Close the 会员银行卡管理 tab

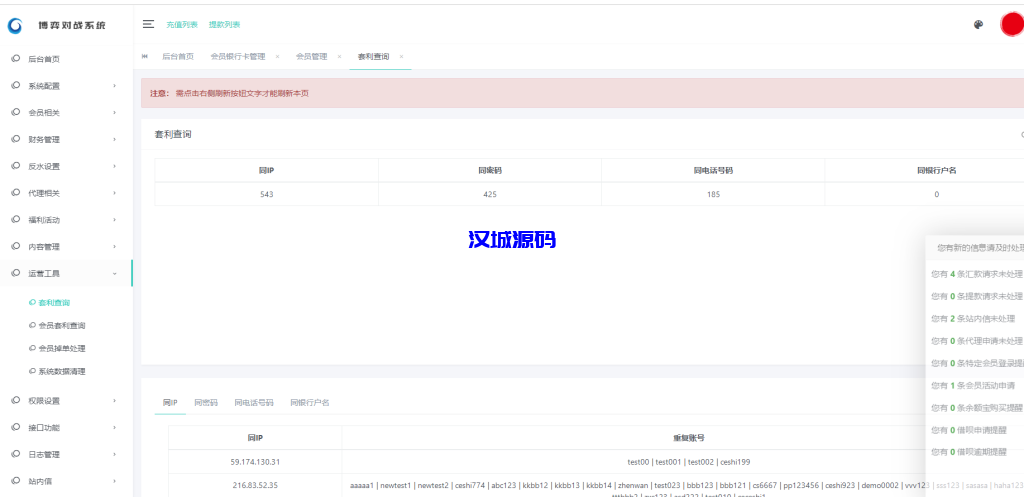coord(278,57)
